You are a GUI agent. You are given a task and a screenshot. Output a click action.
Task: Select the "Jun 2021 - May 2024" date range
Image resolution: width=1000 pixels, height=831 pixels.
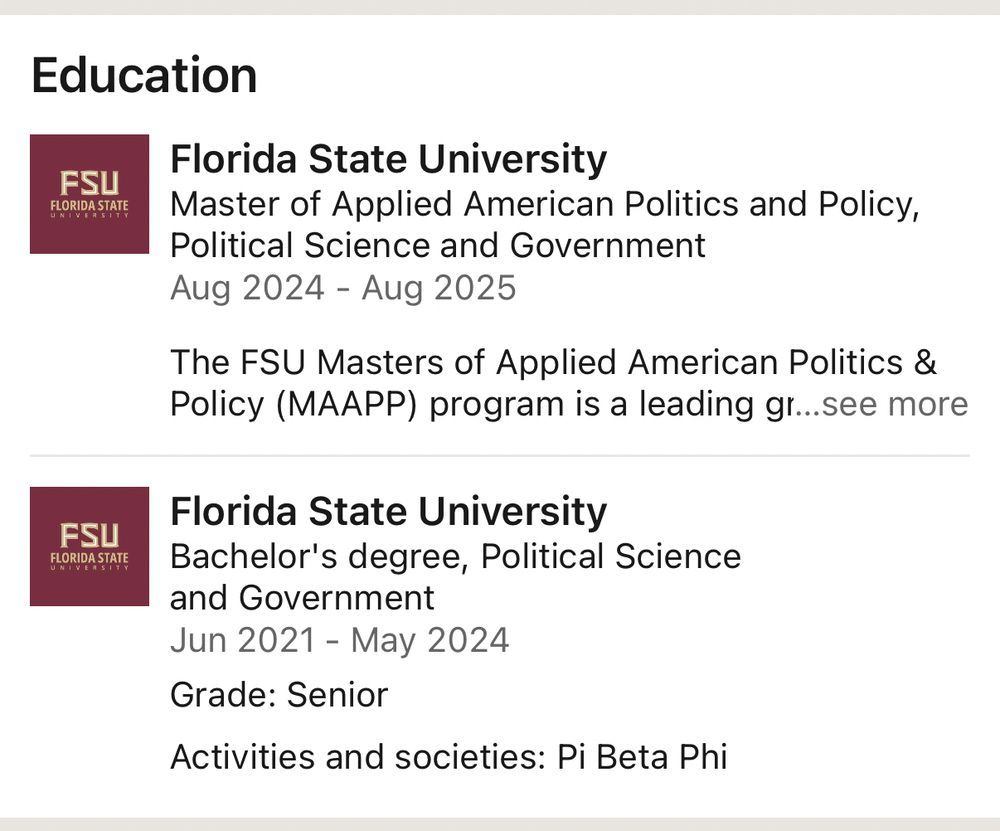pos(339,640)
